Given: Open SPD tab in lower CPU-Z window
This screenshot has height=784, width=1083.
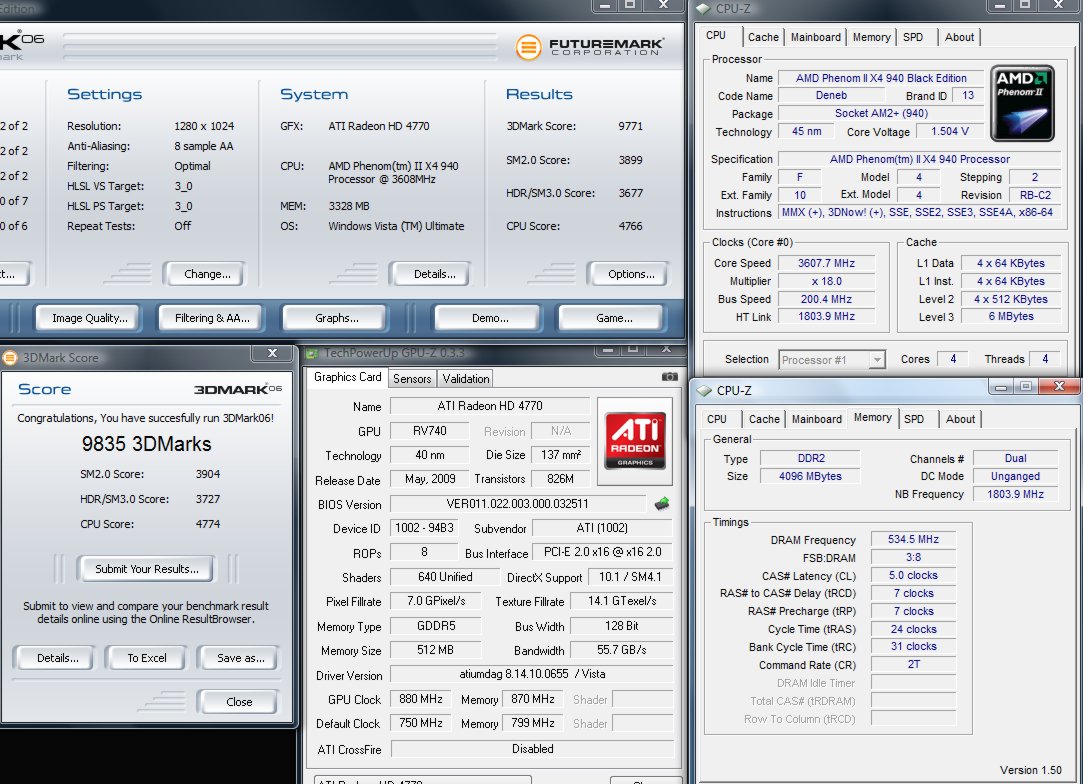Looking at the screenshot, I should pos(914,419).
